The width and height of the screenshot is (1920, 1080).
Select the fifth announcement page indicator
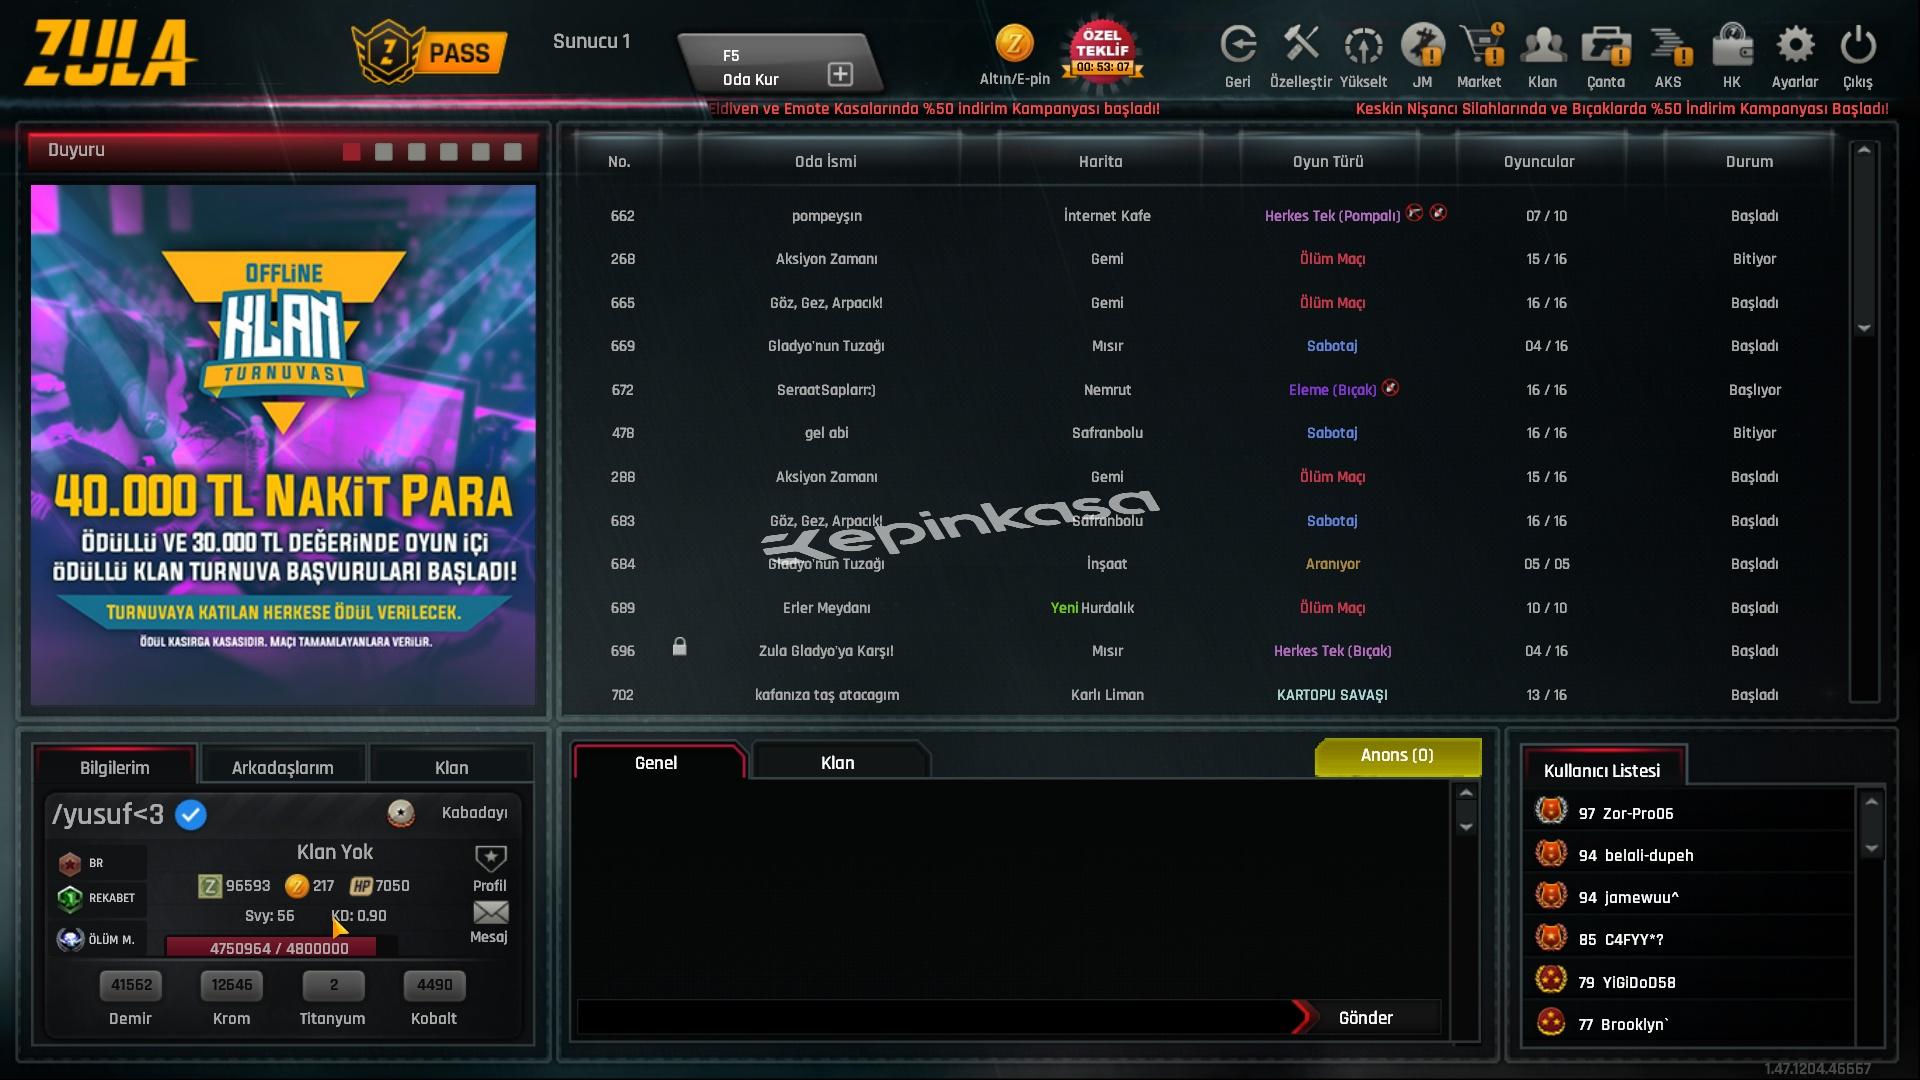[x=480, y=152]
